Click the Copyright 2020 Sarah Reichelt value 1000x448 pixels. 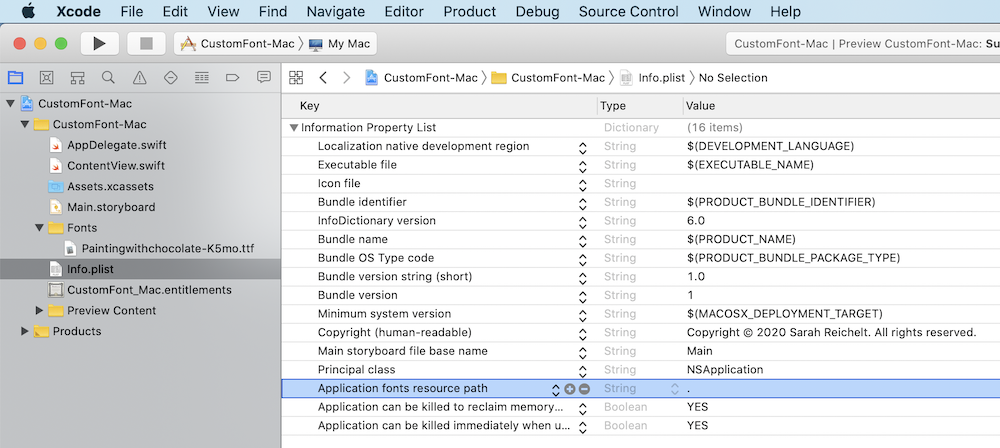coord(832,333)
